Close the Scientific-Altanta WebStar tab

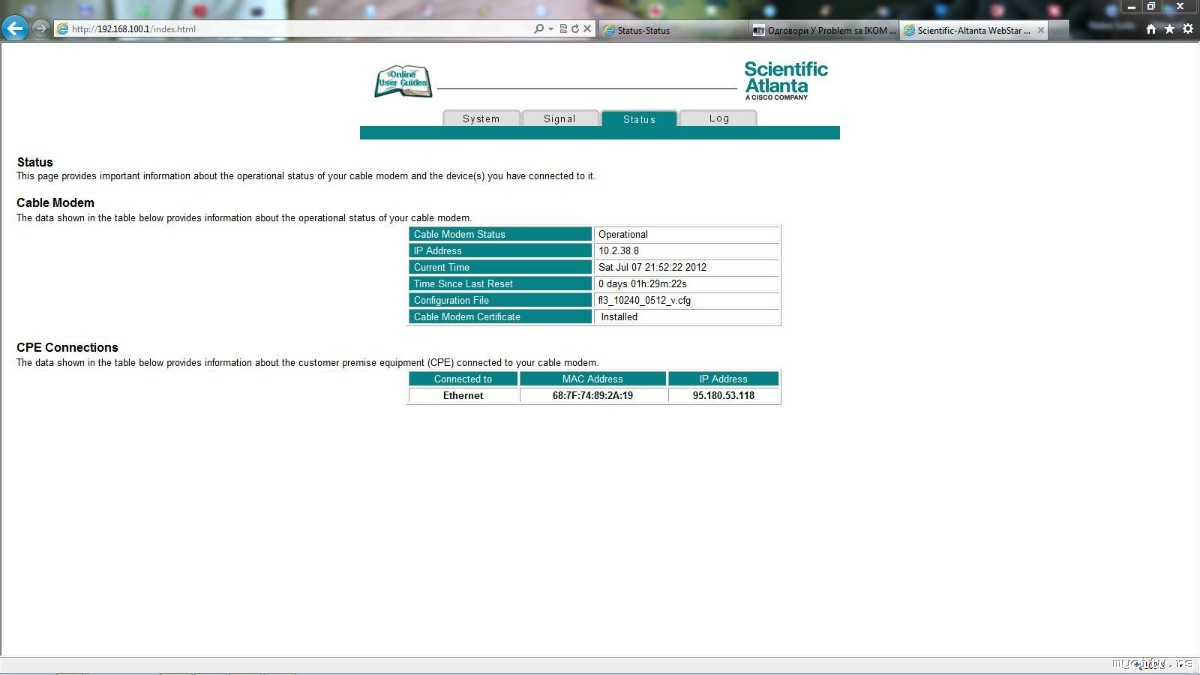click(x=1041, y=30)
